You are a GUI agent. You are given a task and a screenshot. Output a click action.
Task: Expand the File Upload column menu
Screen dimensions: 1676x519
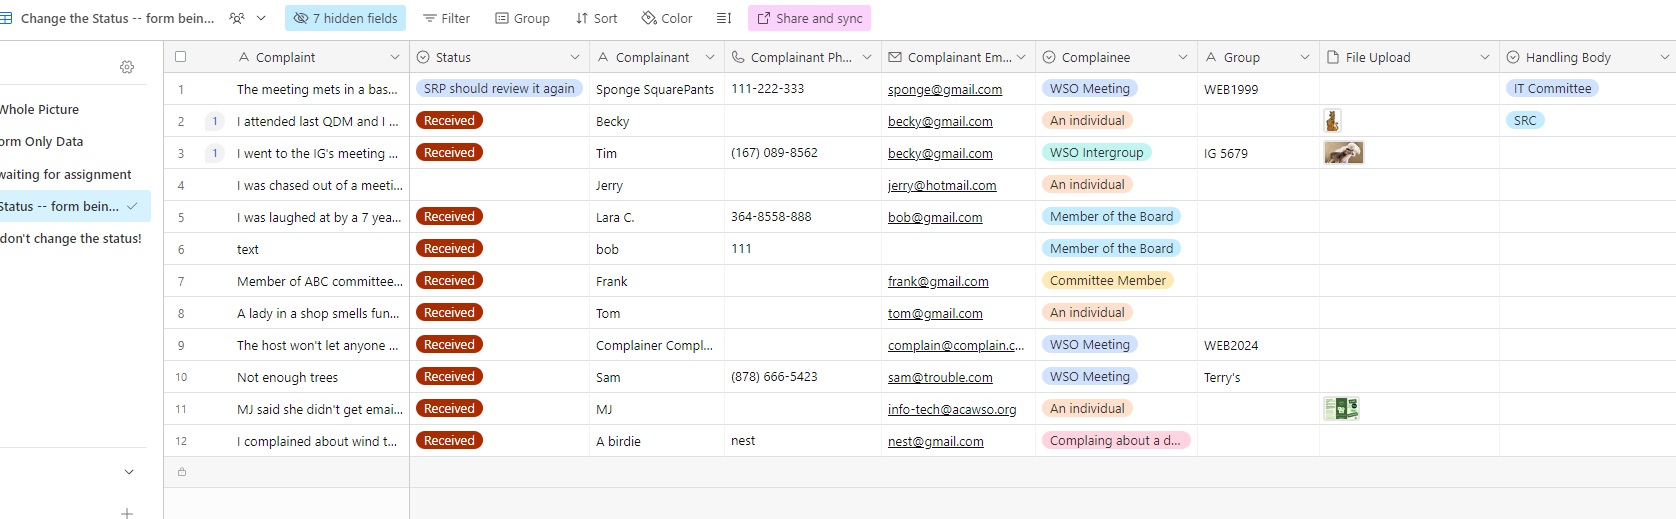[1485, 57]
